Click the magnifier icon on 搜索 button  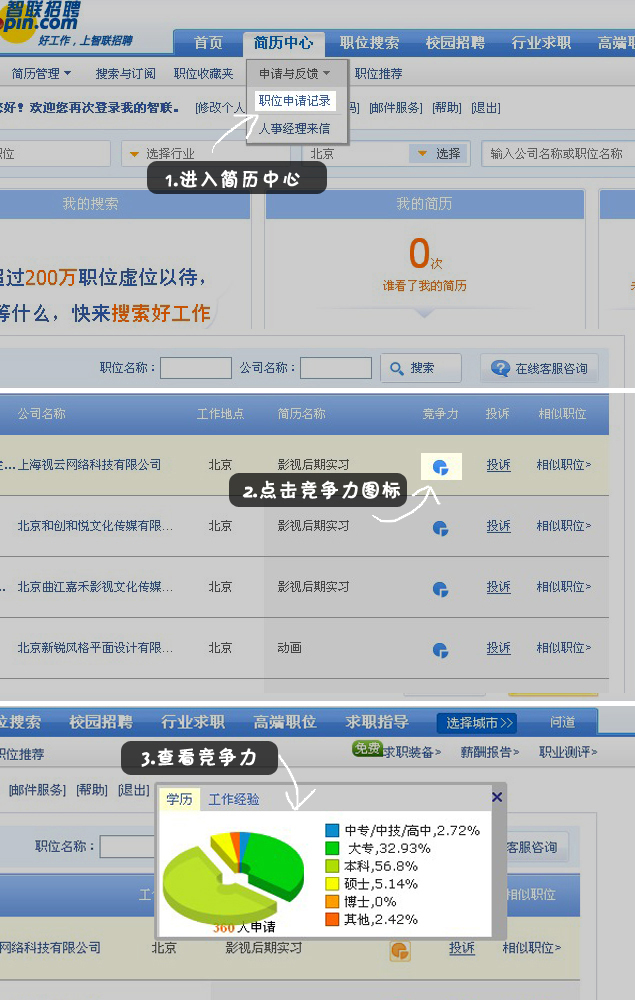click(397, 368)
